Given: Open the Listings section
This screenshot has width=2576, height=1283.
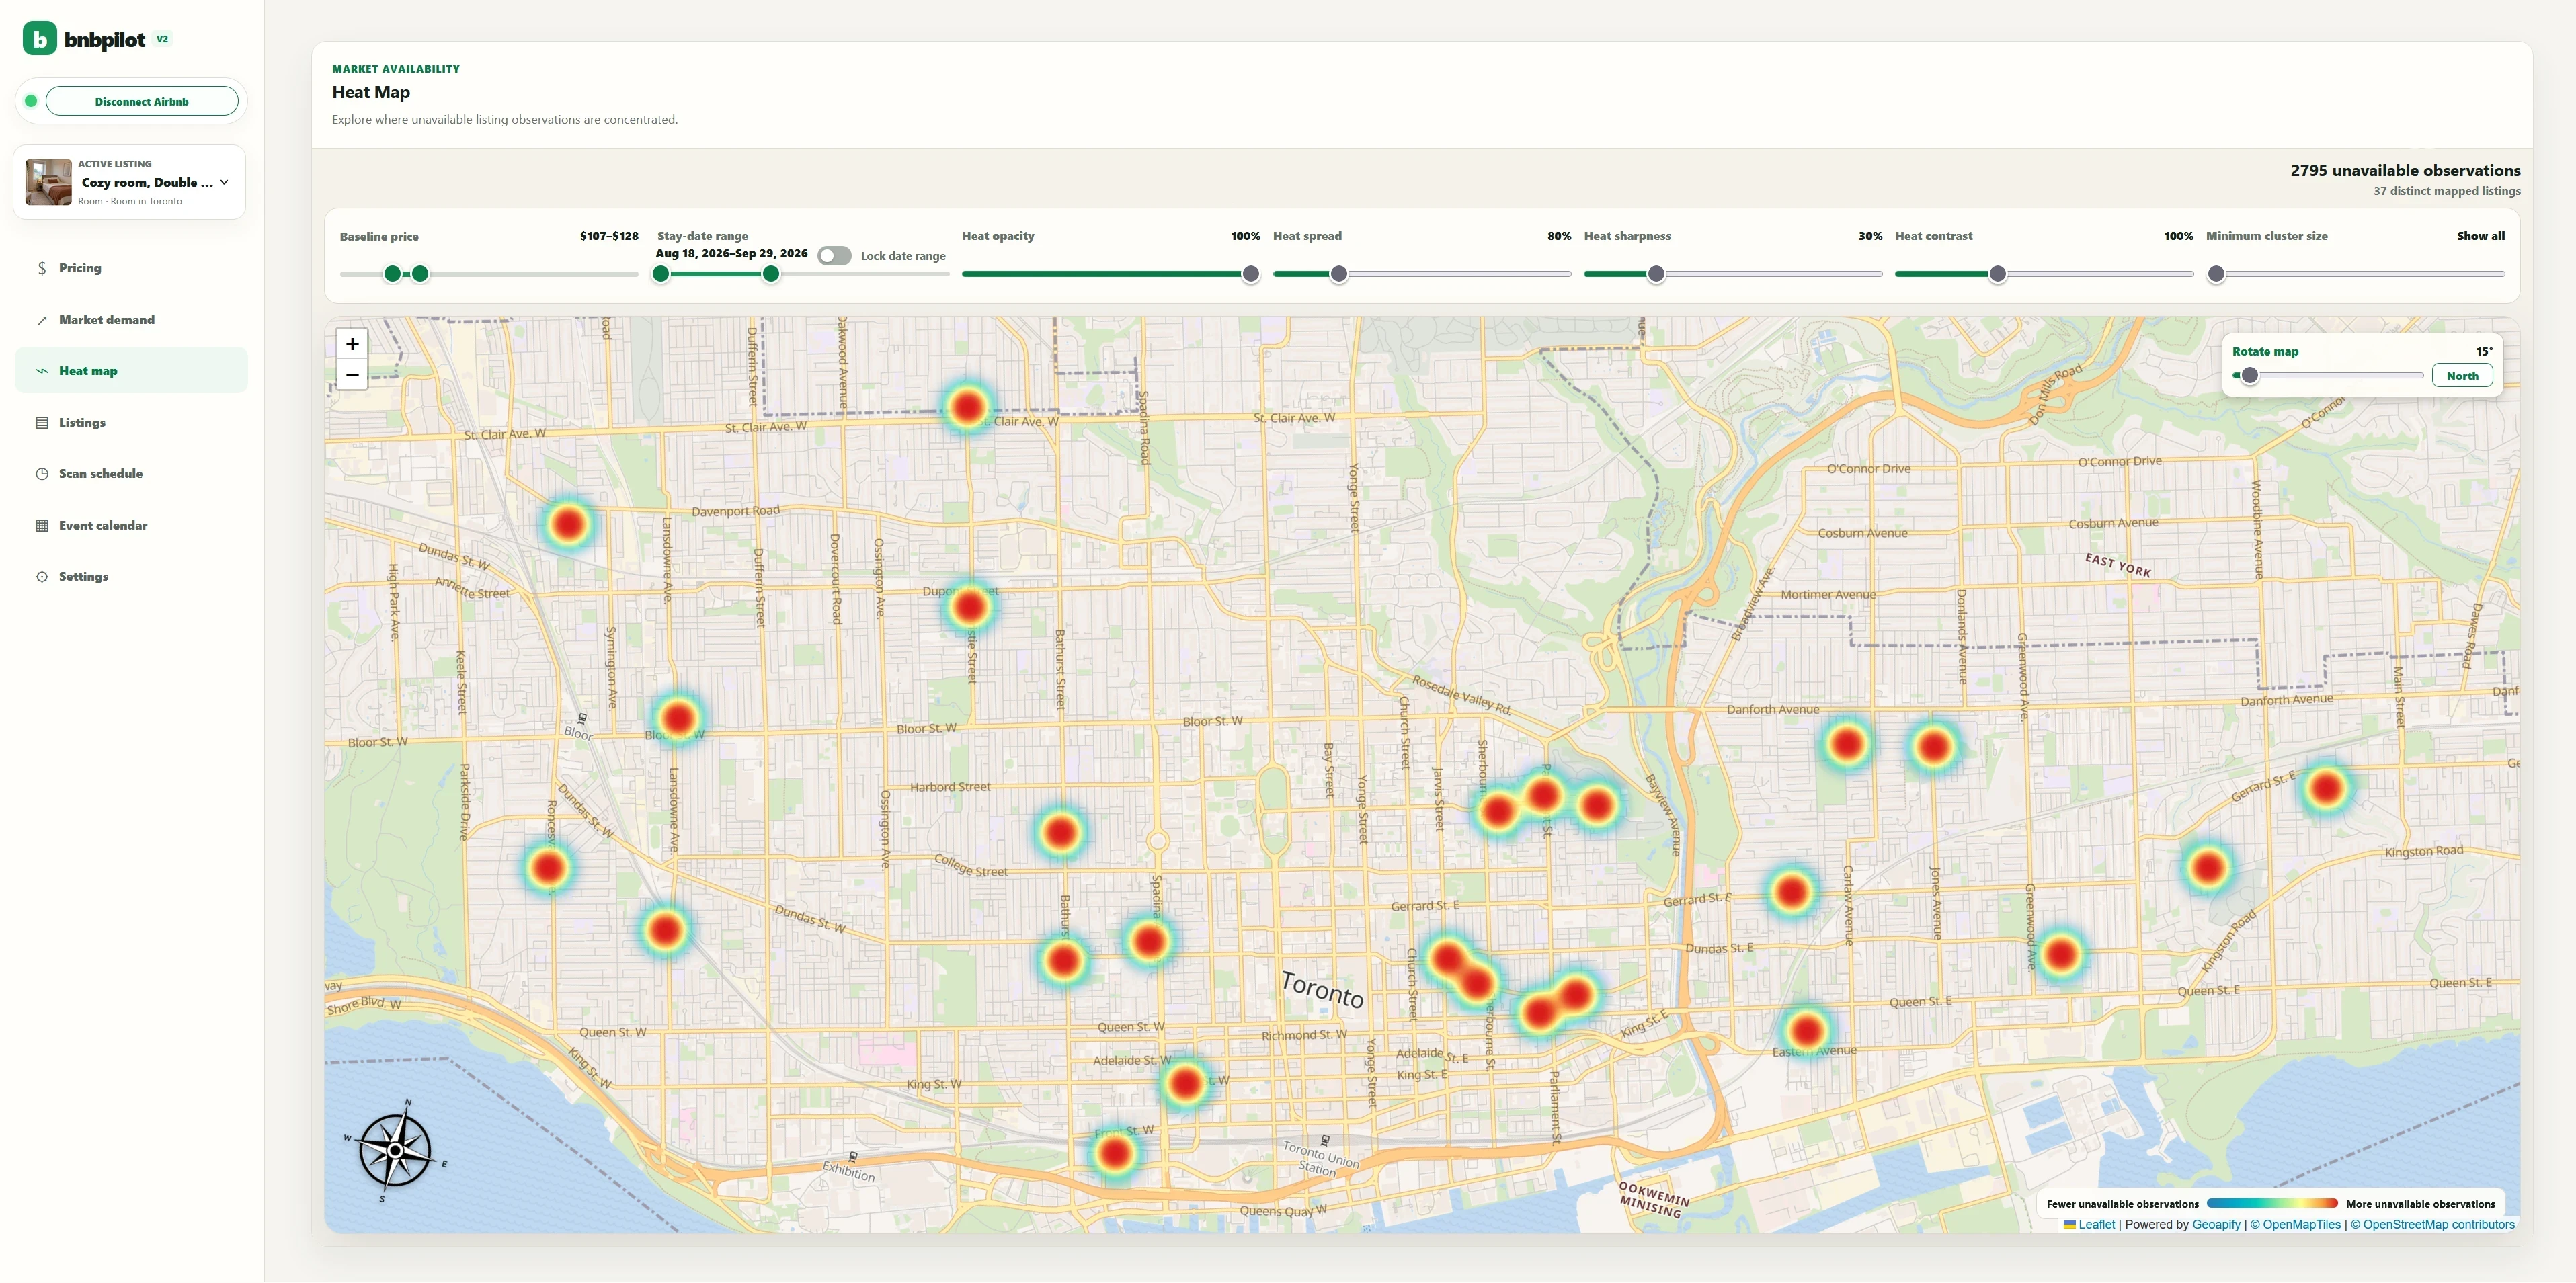Looking at the screenshot, I should coord(131,423).
